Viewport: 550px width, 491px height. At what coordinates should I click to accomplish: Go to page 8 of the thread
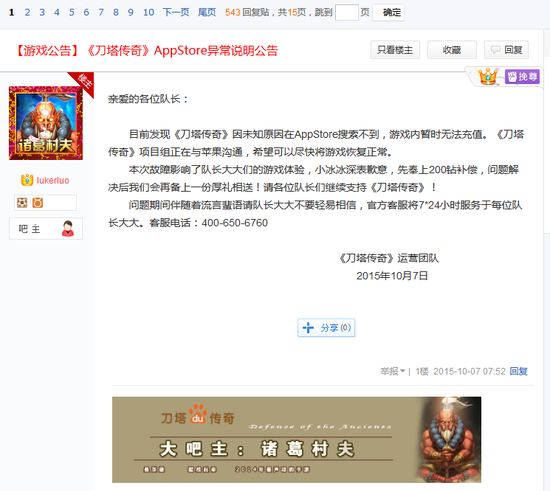[116, 13]
